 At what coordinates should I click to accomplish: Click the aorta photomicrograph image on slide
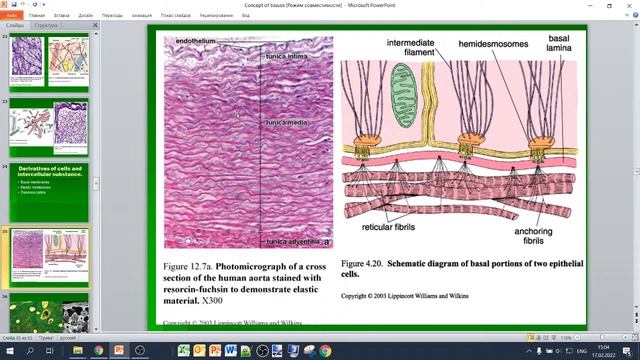[x=249, y=142]
